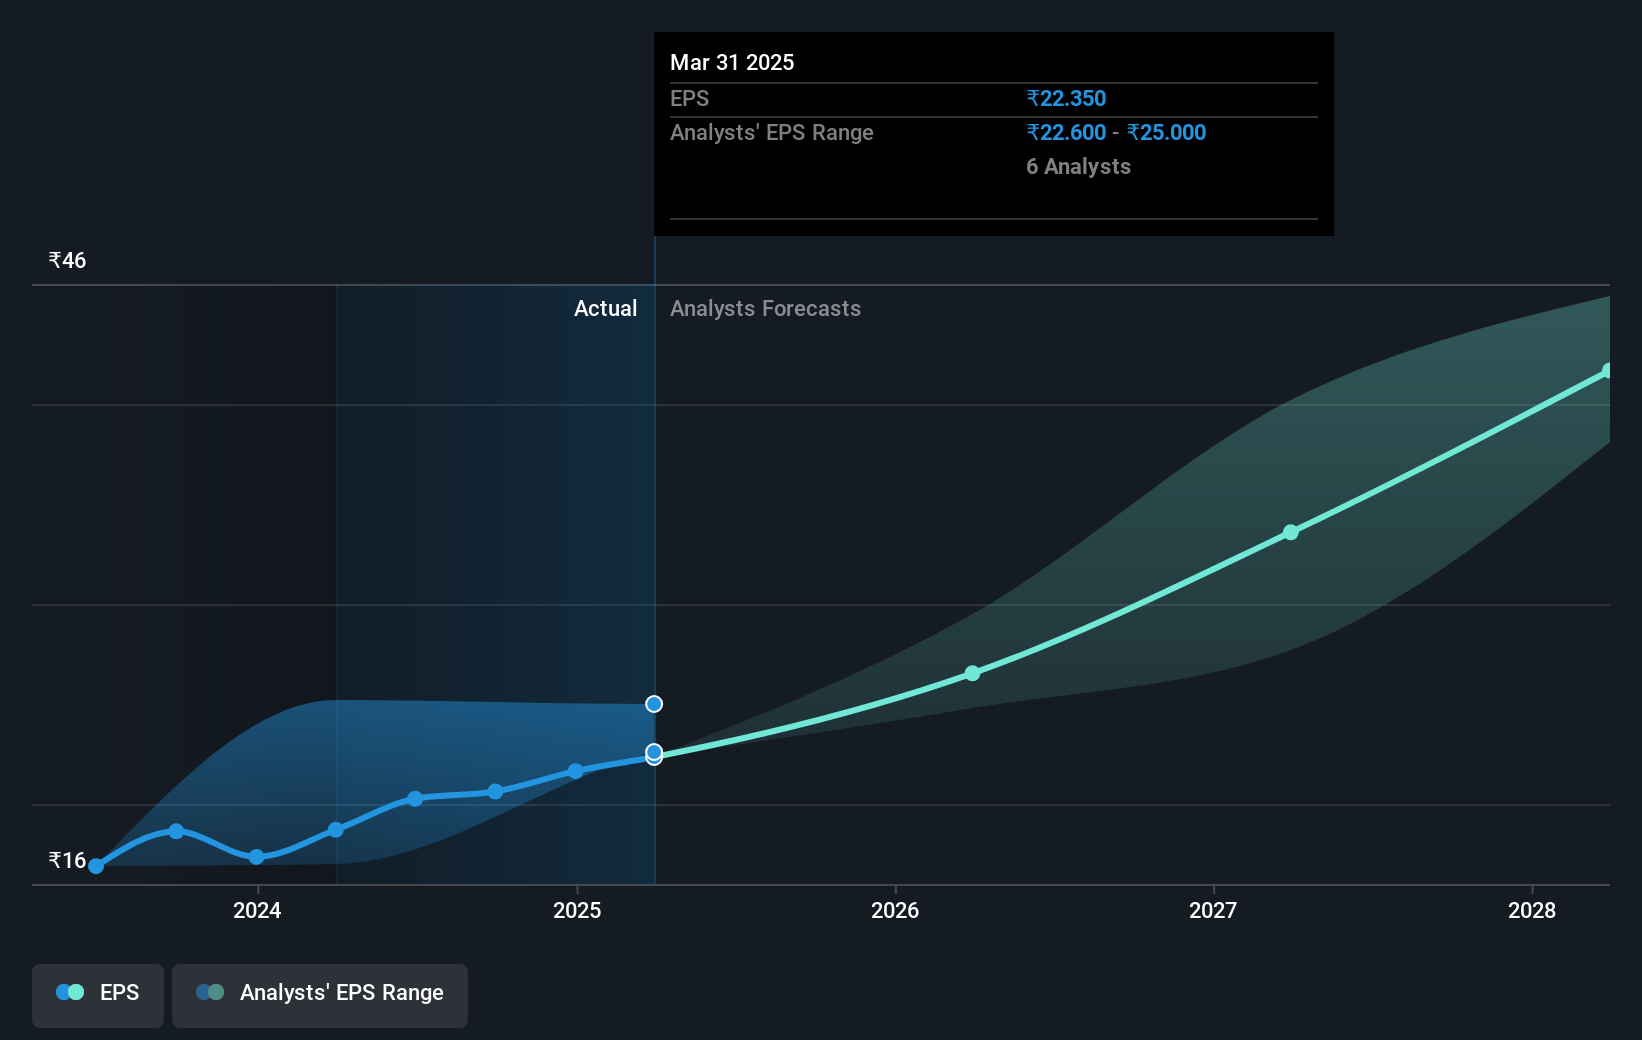
Task: Click the ₹25.000 range high value
Action: pyautogui.click(x=1166, y=133)
